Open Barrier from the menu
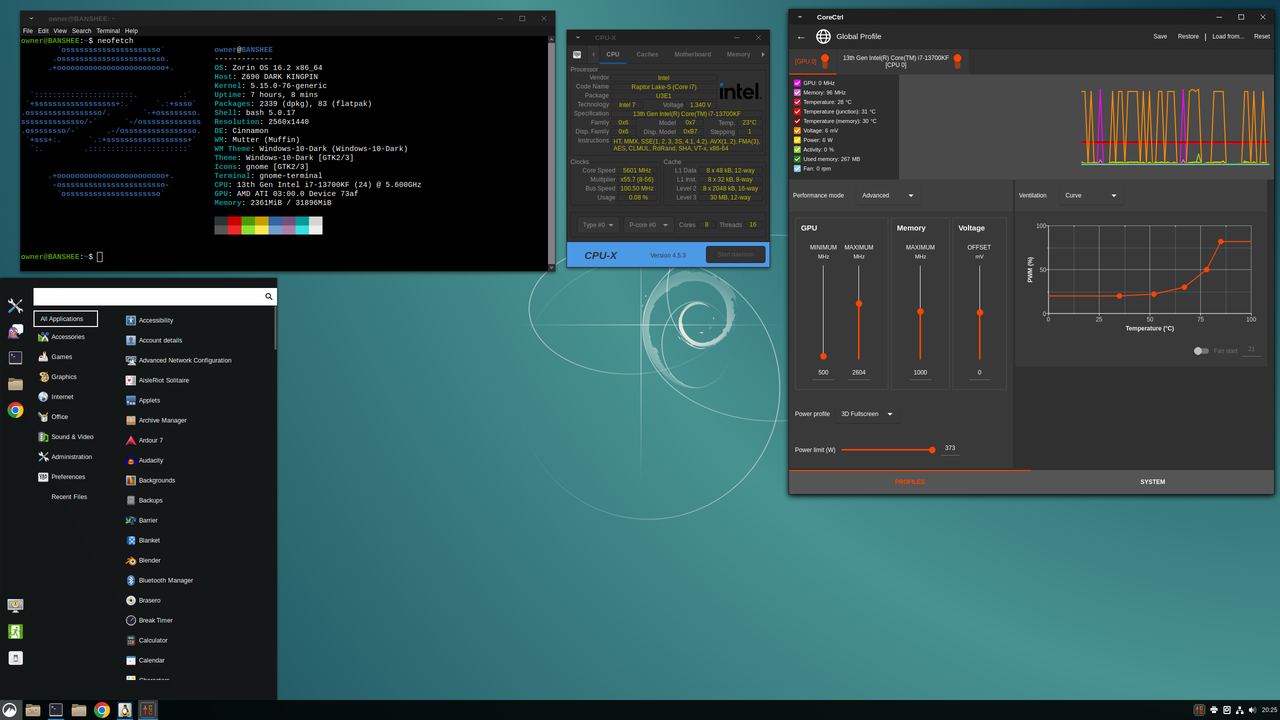 (141, 520)
